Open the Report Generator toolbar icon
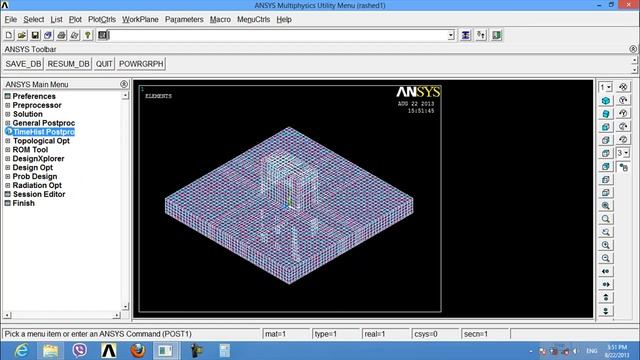 click(74, 35)
